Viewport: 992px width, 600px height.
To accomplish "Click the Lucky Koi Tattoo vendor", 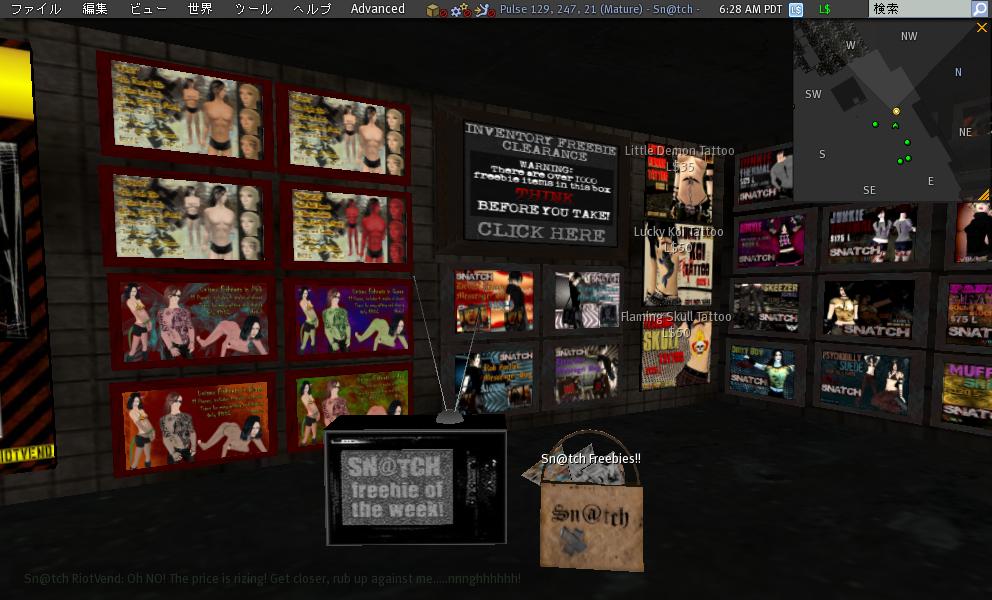I will pos(678,266).
